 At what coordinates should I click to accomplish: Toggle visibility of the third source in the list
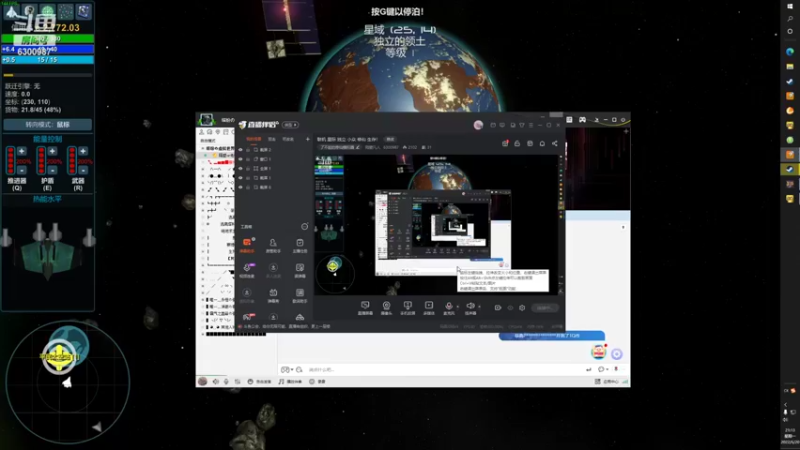coord(241,168)
